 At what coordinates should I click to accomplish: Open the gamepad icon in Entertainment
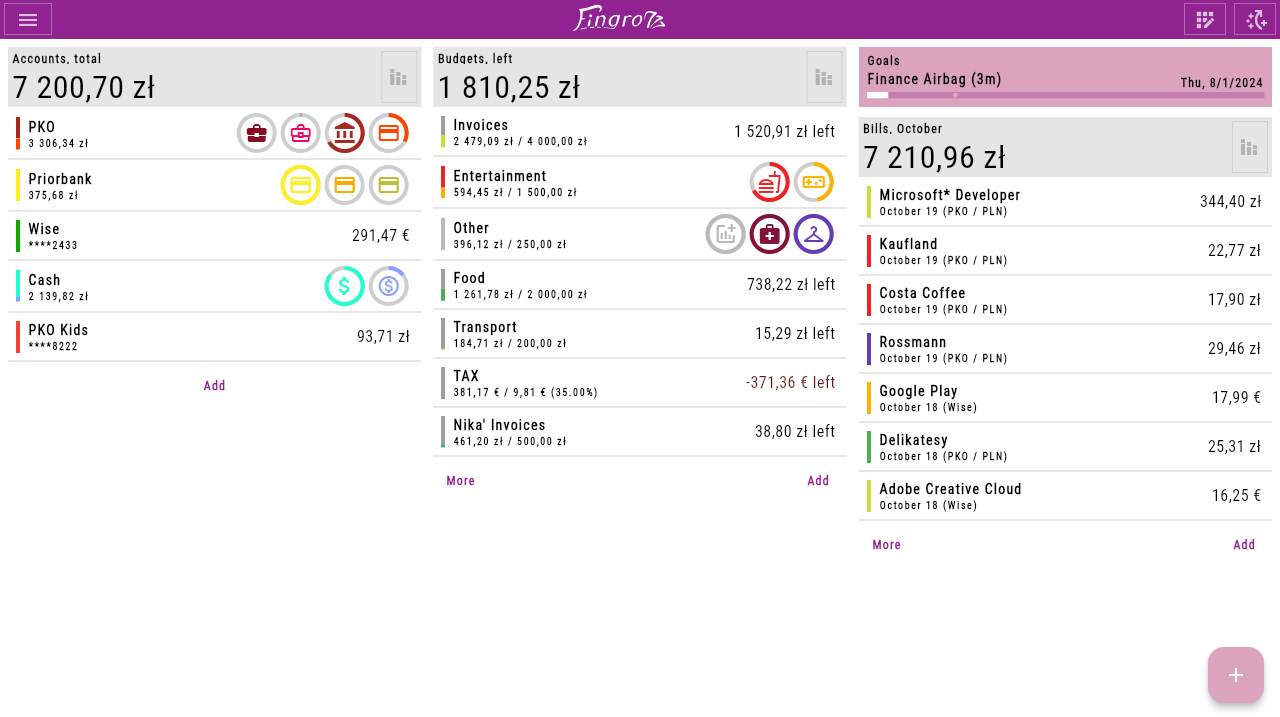(x=814, y=182)
